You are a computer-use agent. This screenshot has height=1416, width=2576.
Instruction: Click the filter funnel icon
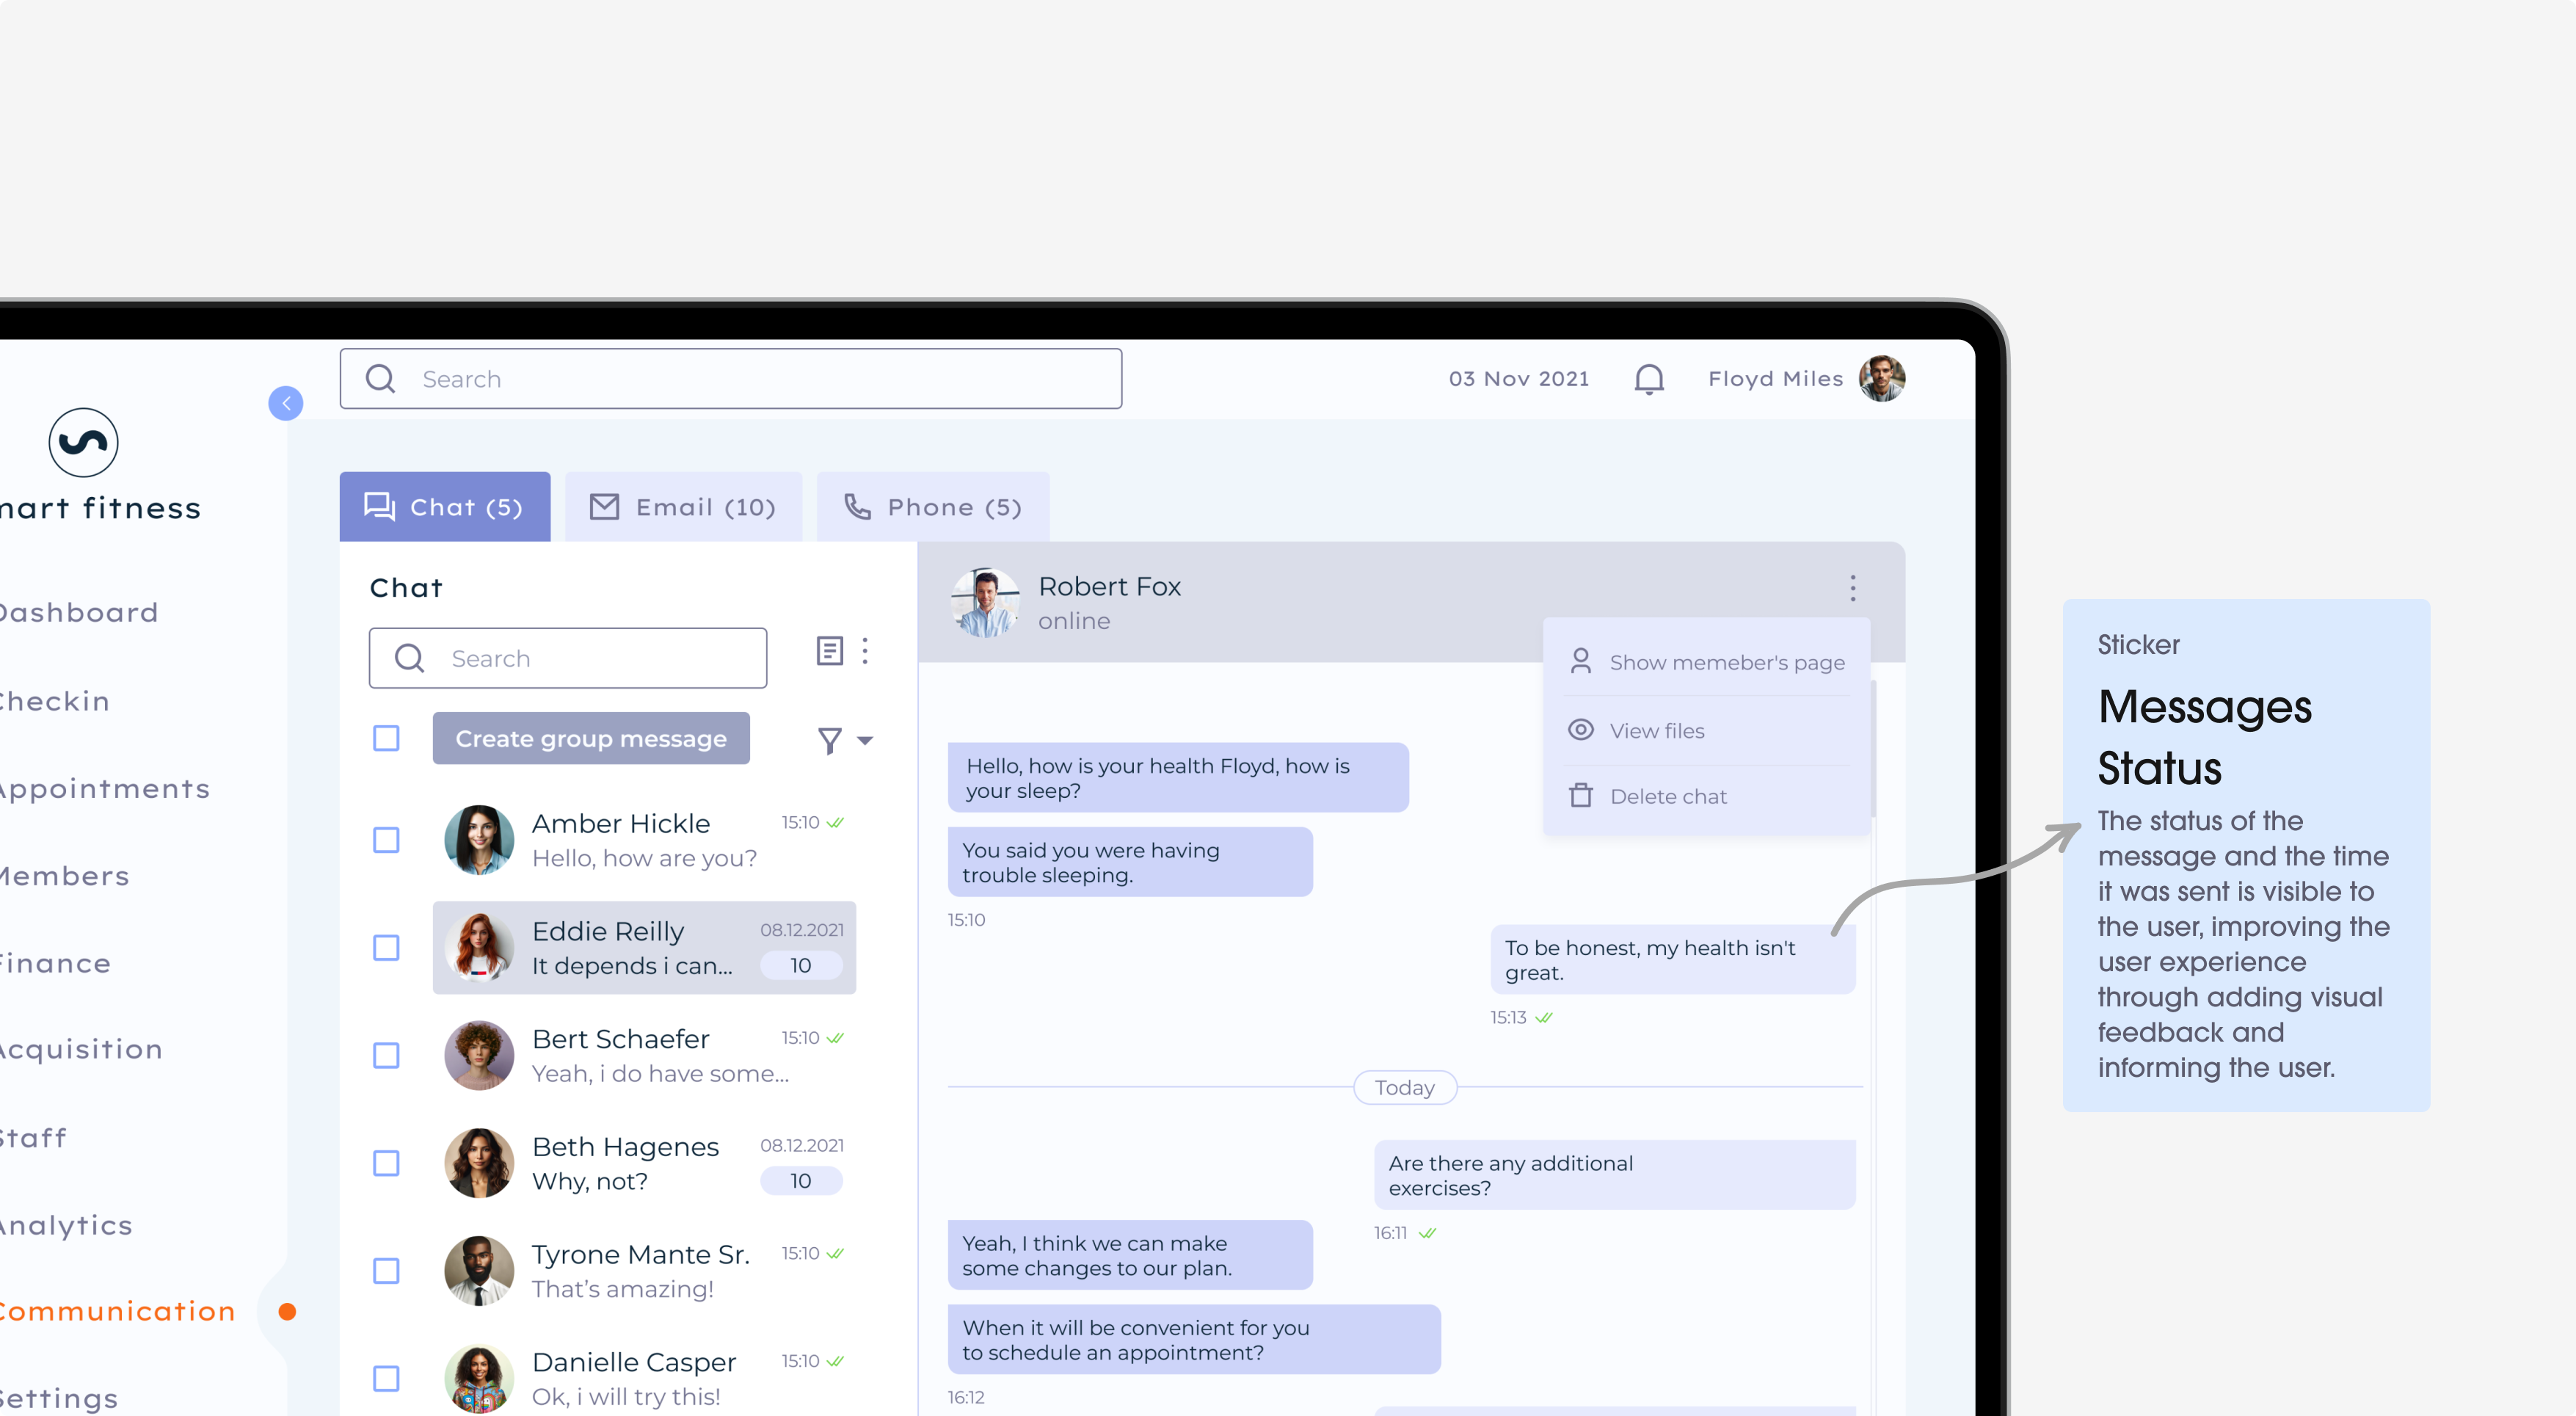tap(829, 740)
